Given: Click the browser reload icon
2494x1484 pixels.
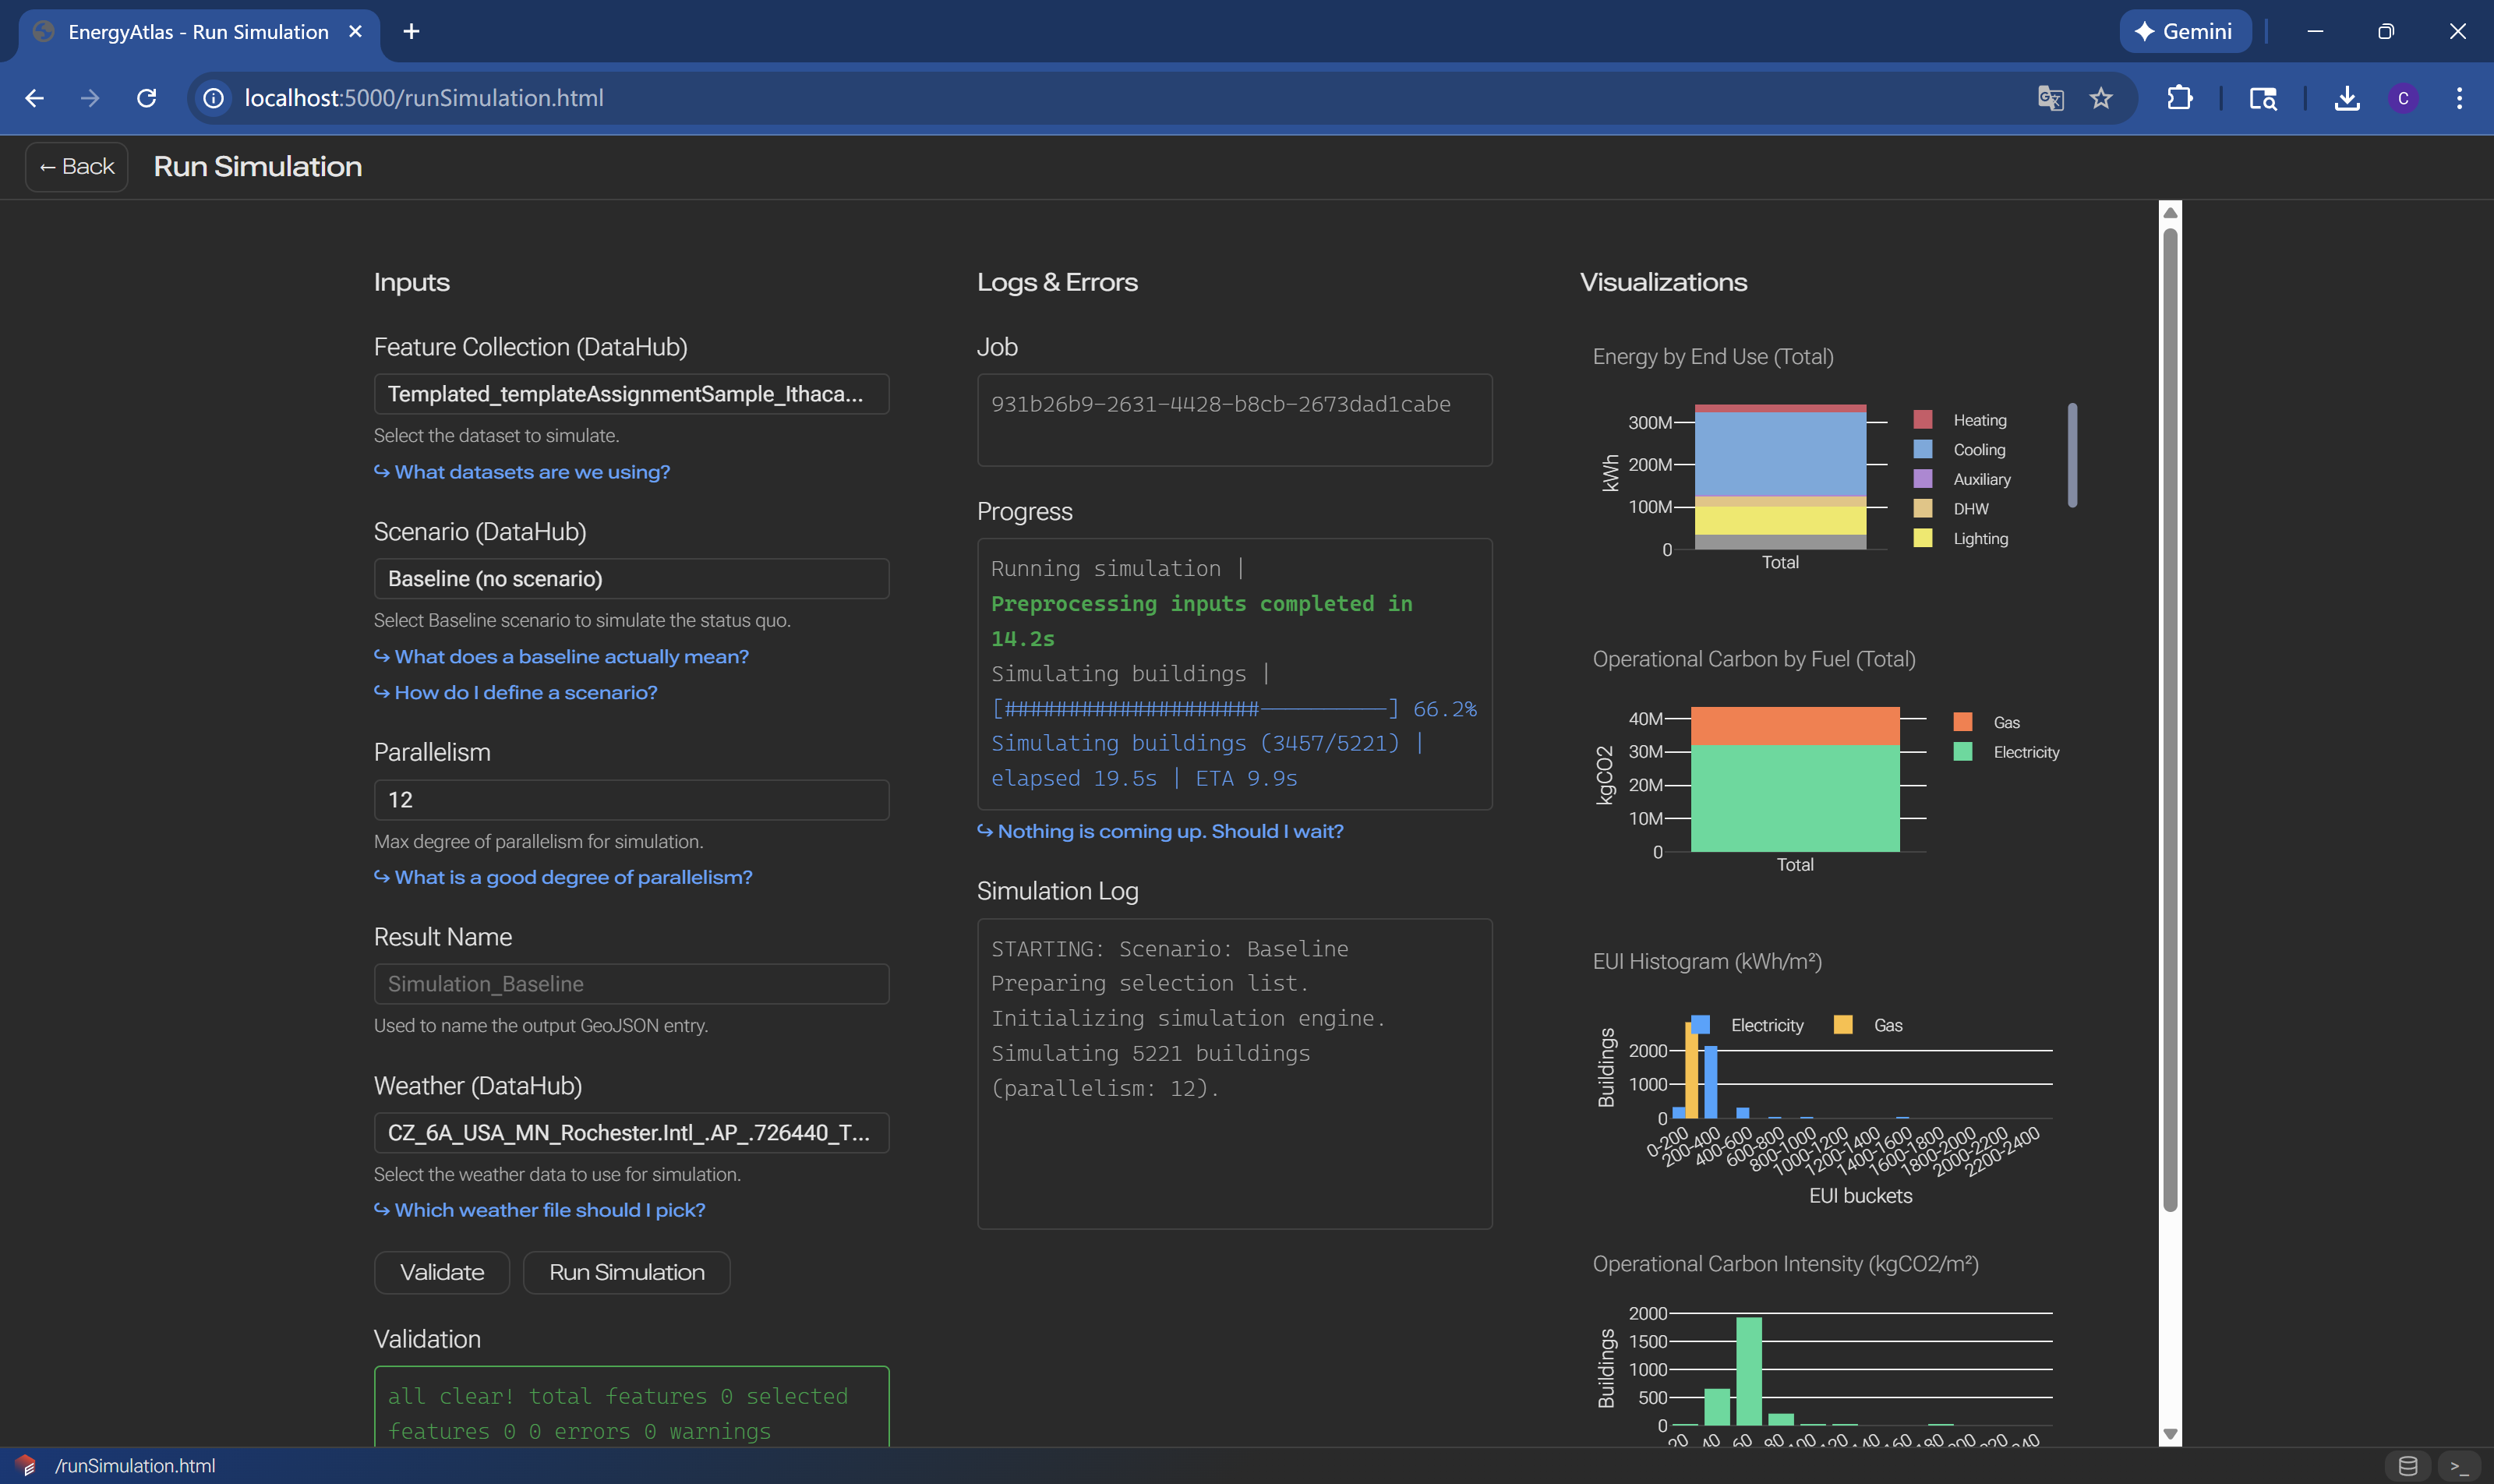Looking at the screenshot, I should [146, 98].
